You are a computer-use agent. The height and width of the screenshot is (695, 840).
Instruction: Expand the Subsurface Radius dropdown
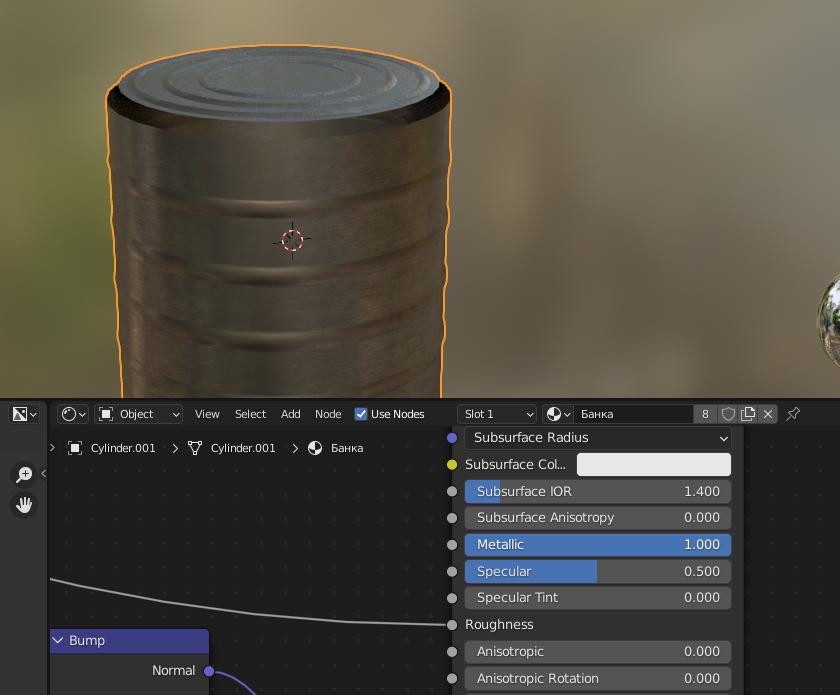pyautogui.click(x=598, y=438)
